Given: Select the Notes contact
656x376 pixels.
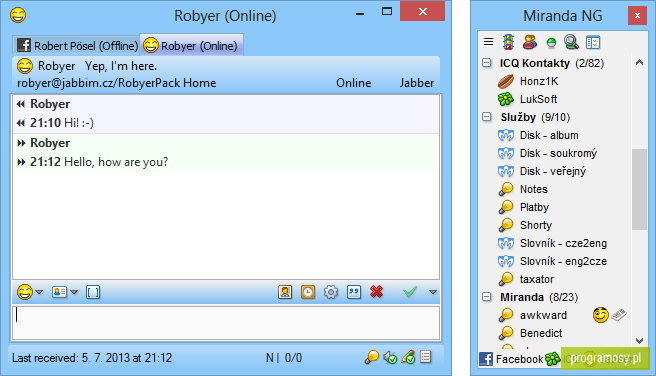Looking at the screenshot, I should point(533,189).
